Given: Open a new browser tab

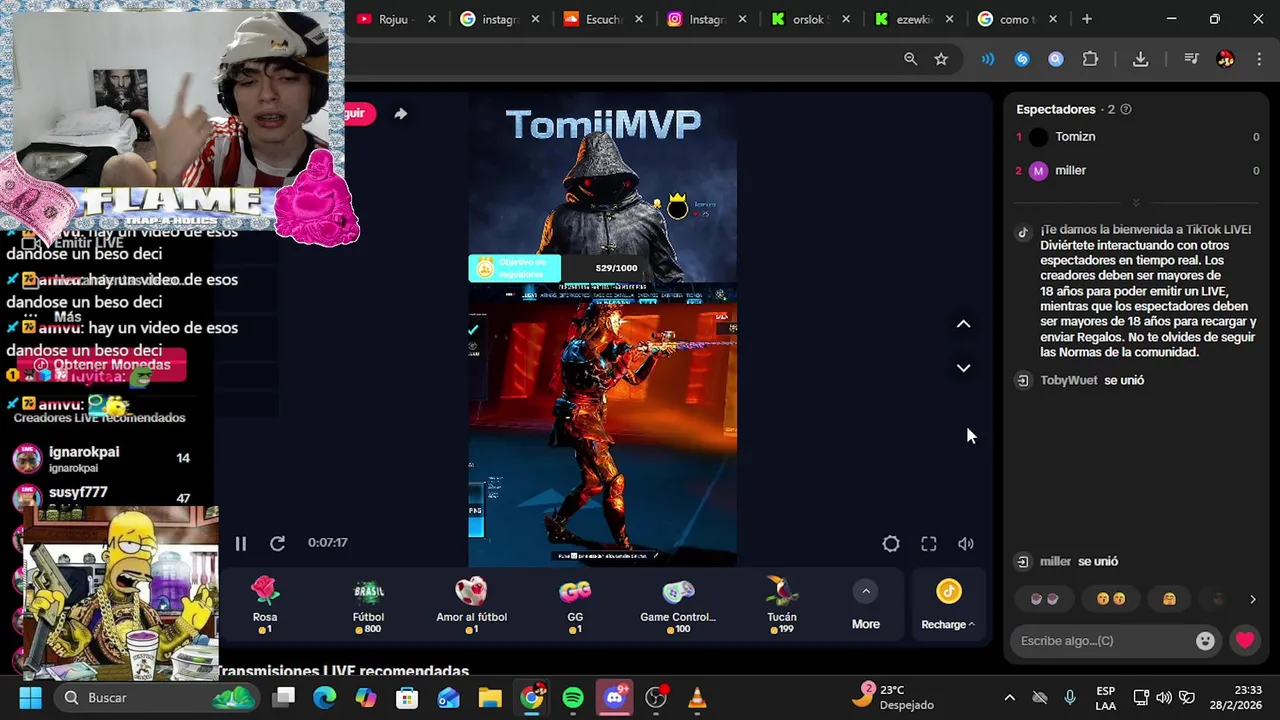Looking at the screenshot, I should pos(1086,19).
